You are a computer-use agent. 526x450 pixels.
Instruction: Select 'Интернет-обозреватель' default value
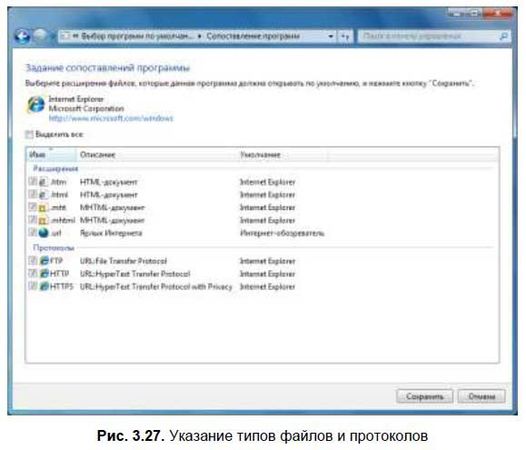tap(282, 233)
